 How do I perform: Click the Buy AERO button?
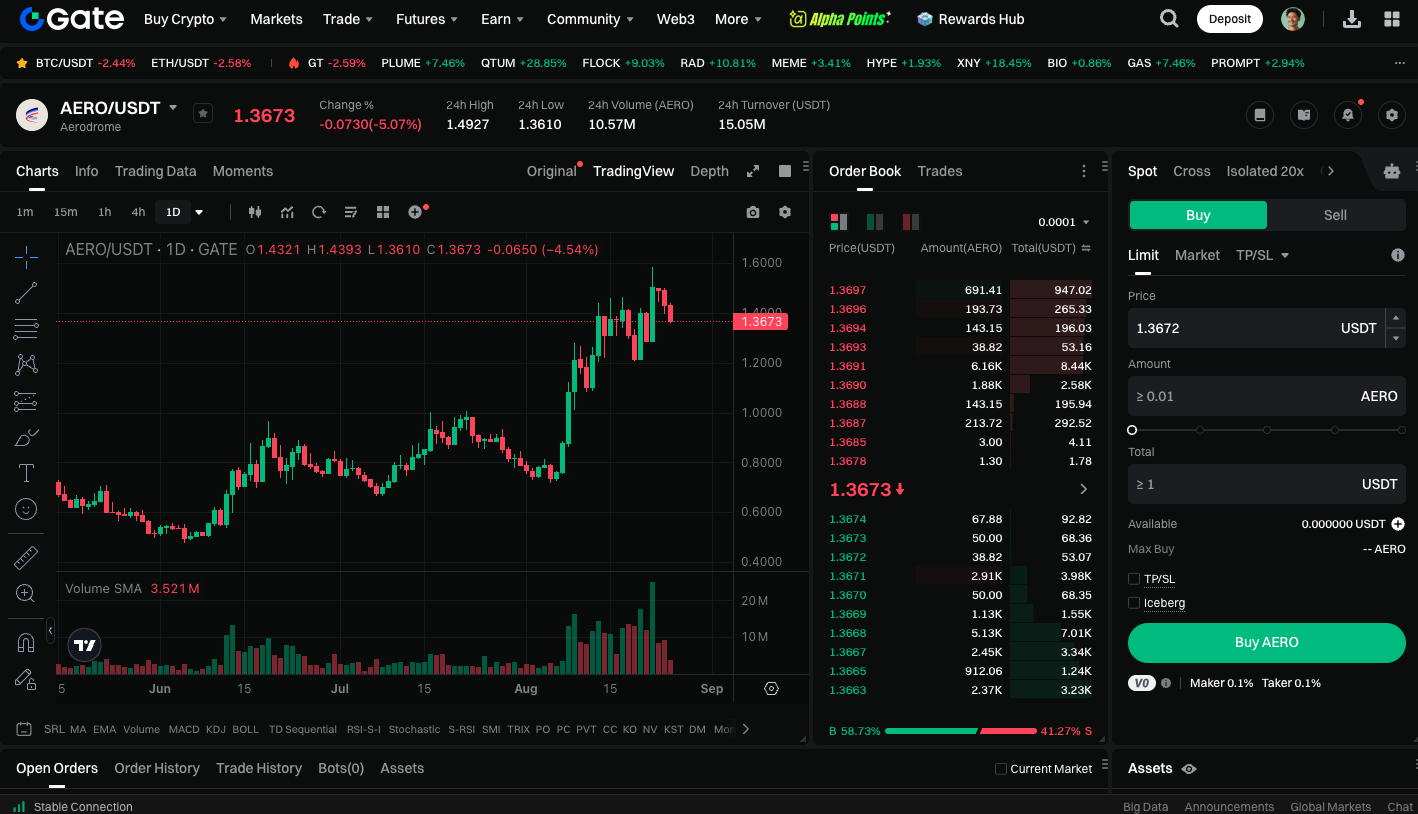point(1266,643)
